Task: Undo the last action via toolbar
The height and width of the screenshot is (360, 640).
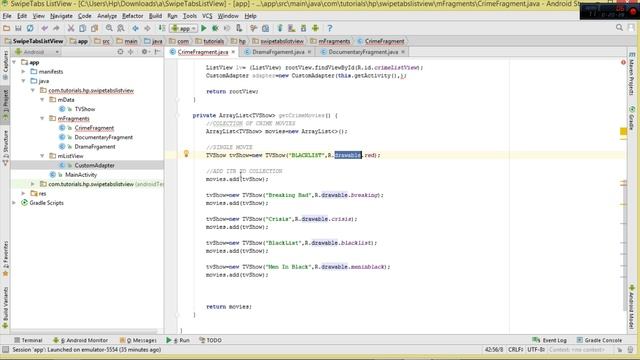Action: tap(44, 28)
